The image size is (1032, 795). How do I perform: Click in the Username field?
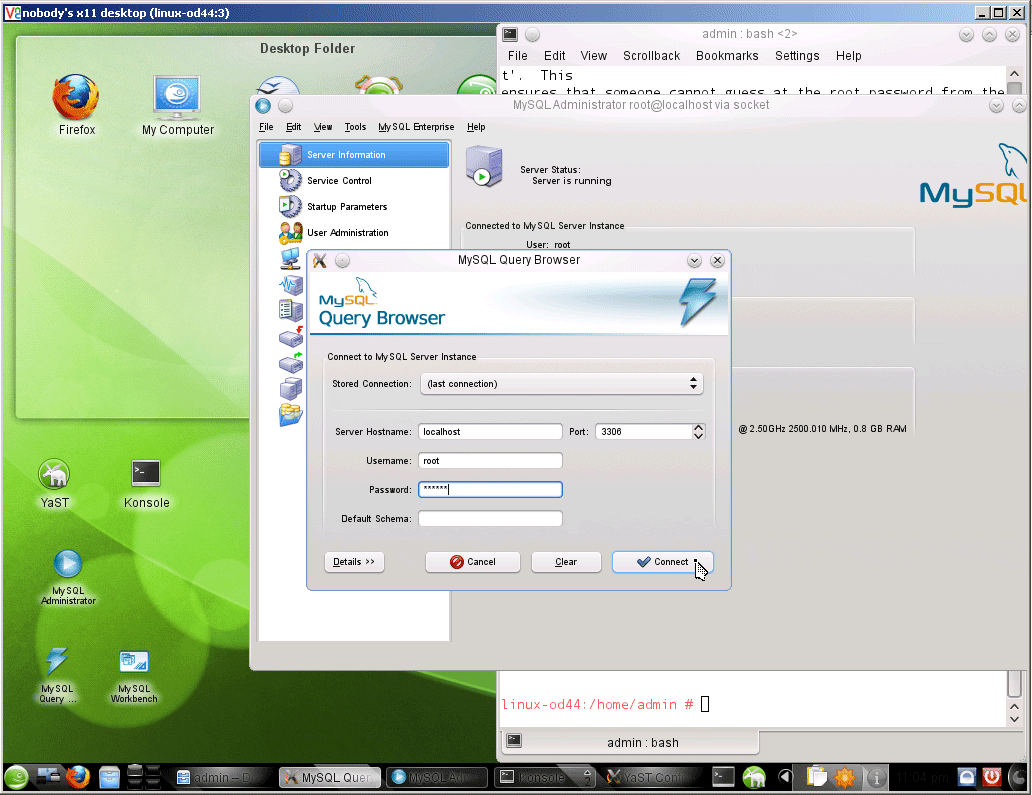490,461
